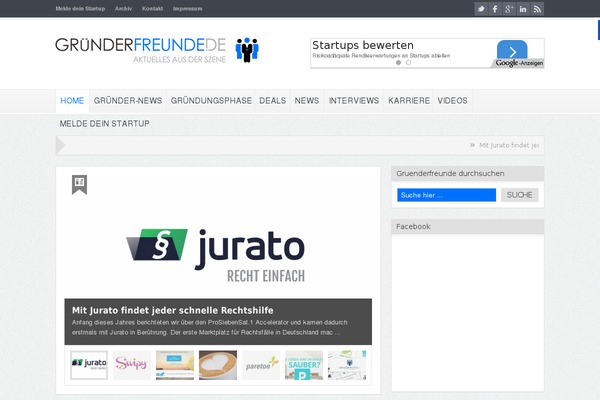Screen dimensions: 600x400
Task: Click the blue arrow button in ad
Action: 512,51
